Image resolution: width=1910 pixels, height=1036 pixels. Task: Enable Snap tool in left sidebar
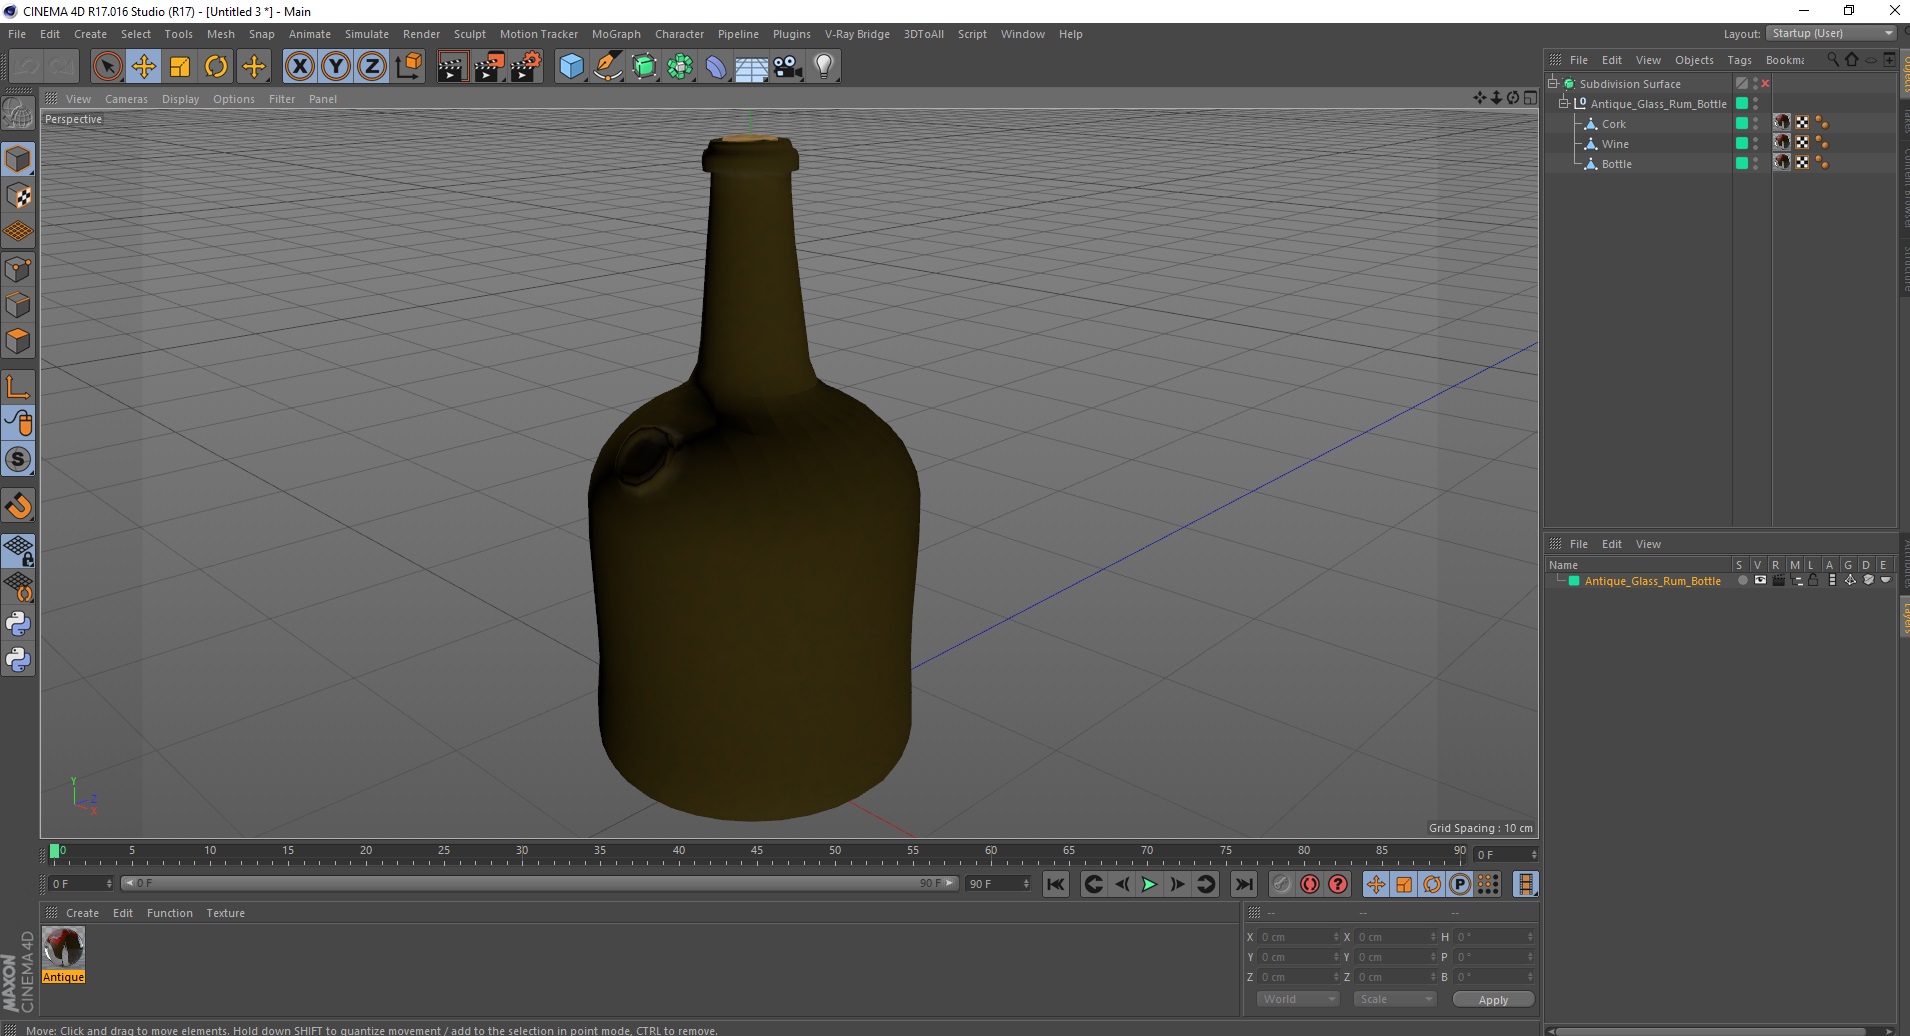point(18,460)
